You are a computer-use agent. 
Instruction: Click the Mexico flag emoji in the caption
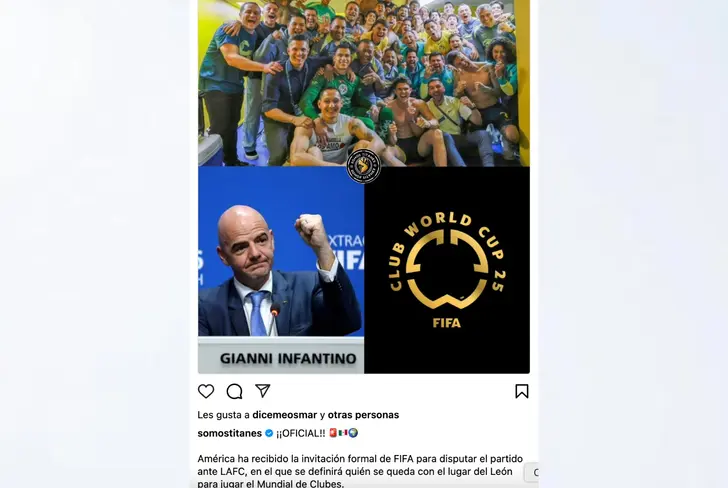[x=343, y=433]
